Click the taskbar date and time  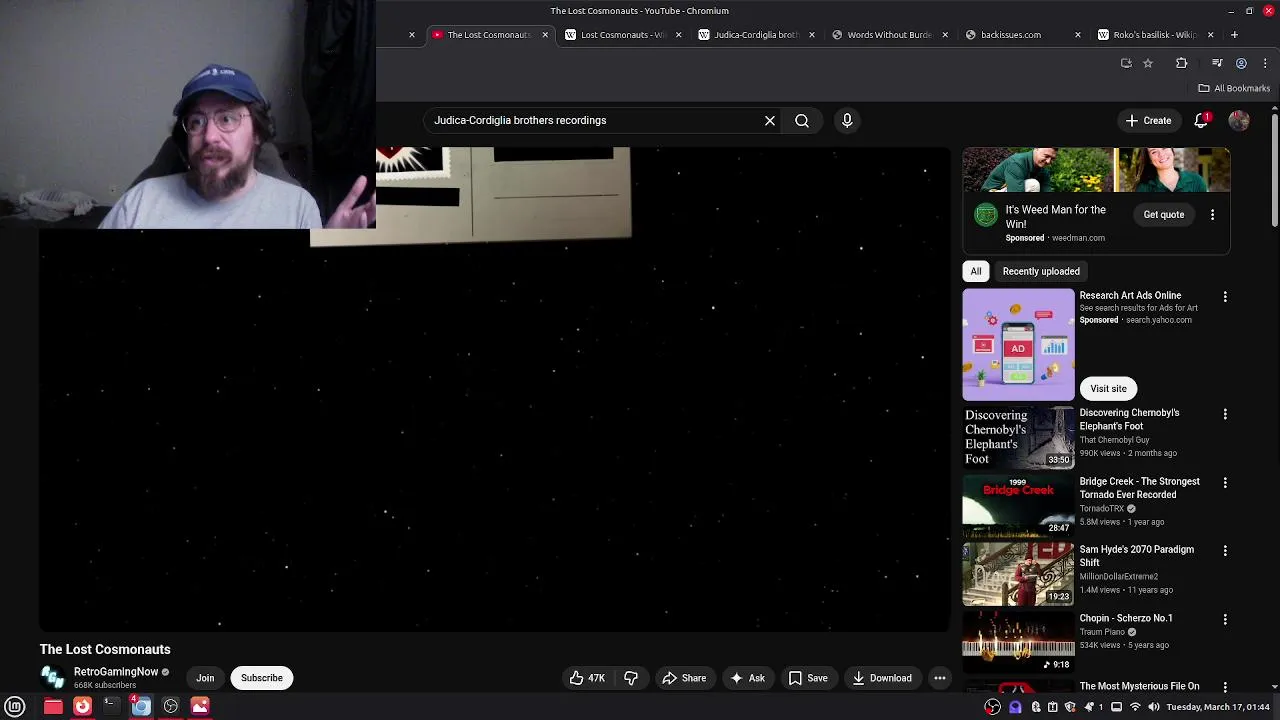[x=1217, y=707]
